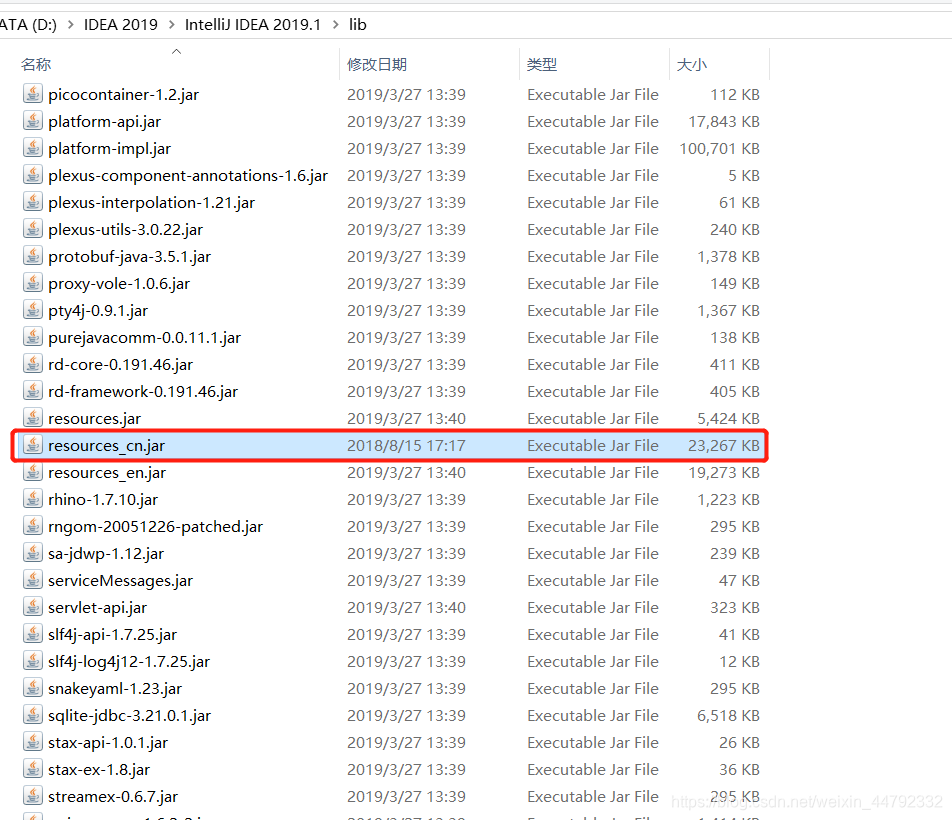Sort by the 大小 column header

[x=692, y=64]
